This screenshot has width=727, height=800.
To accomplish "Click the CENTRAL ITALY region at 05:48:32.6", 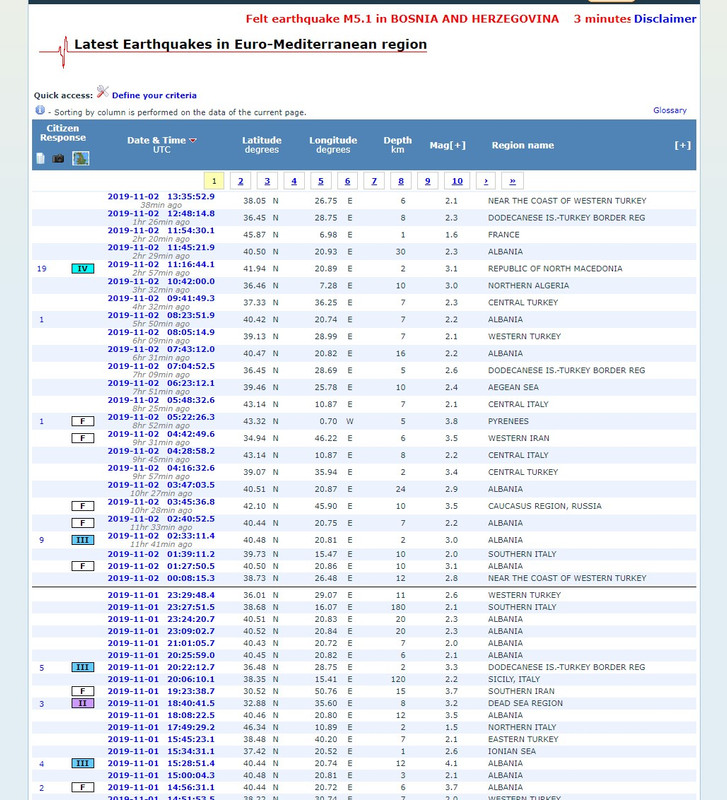I will point(518,404).
